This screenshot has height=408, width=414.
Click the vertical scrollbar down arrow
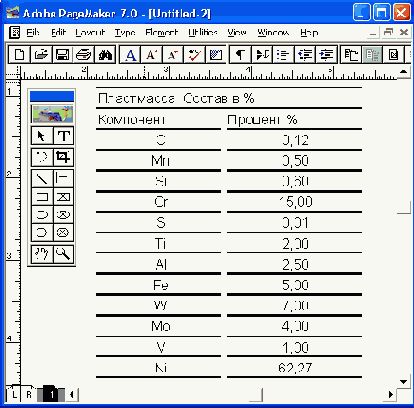click(404, 382)
